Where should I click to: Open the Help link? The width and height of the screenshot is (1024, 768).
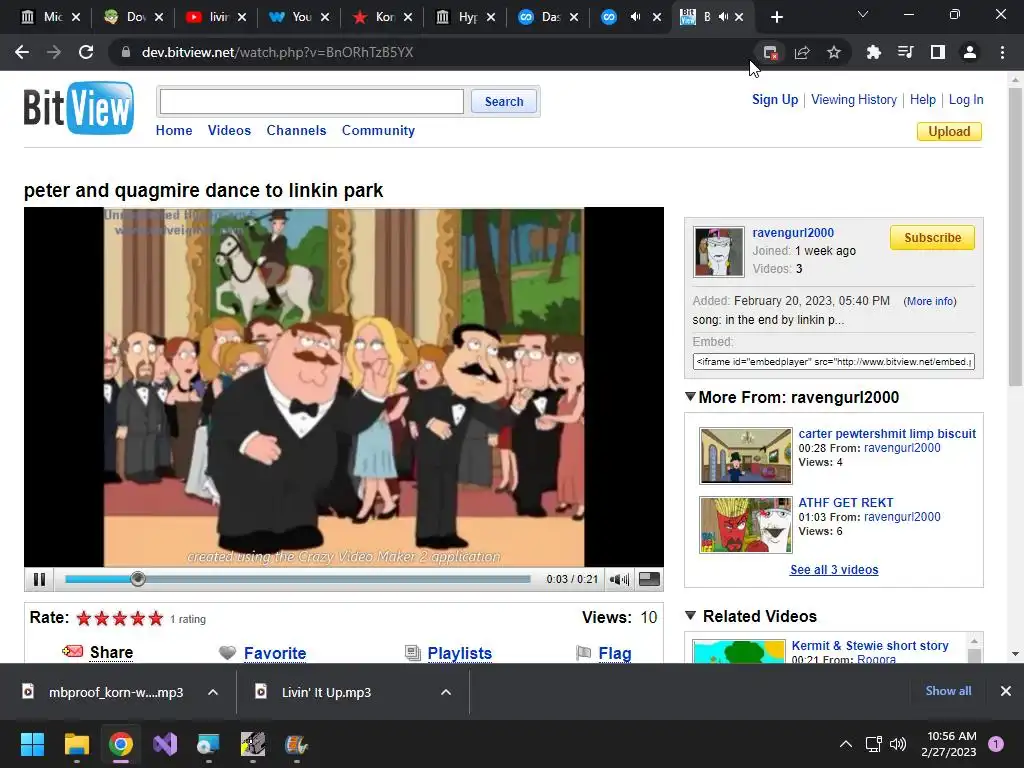(x=922, y=99)
